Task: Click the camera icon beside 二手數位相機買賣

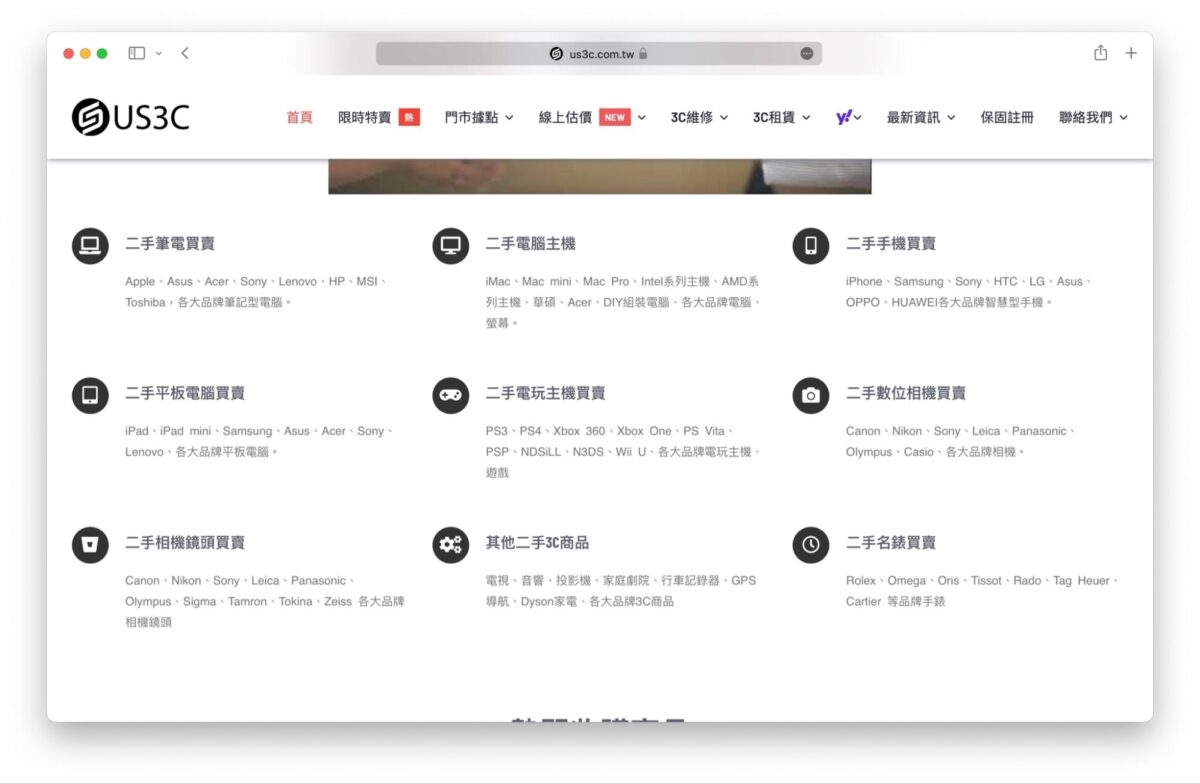Action: click(811, 395)
